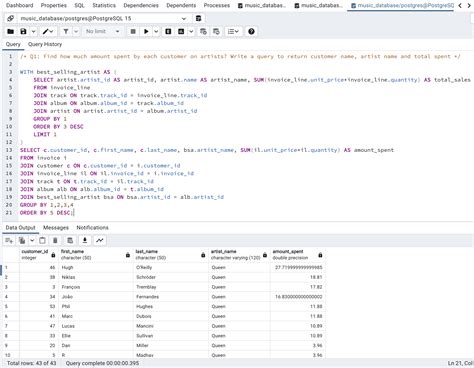Image resolution: width=474 pixels, height=368 pixels.
Task: Place cursor on 'GROUP BY 1,2,3,4' line
Action: [x=47, y=205]
